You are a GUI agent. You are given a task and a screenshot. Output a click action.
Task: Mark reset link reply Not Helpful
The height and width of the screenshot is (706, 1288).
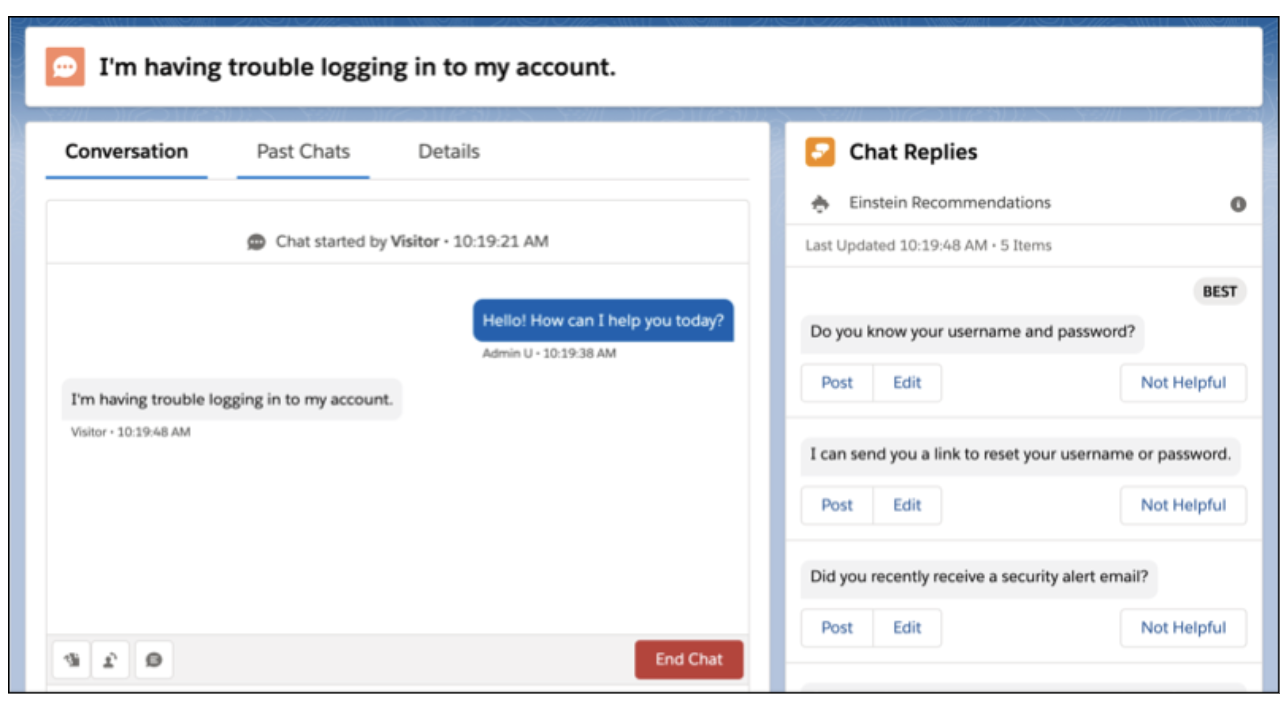point(1183,505)
